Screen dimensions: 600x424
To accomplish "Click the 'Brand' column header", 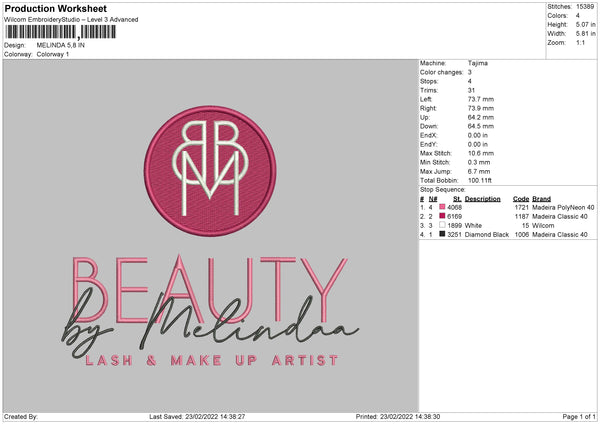I will [541, 199].
